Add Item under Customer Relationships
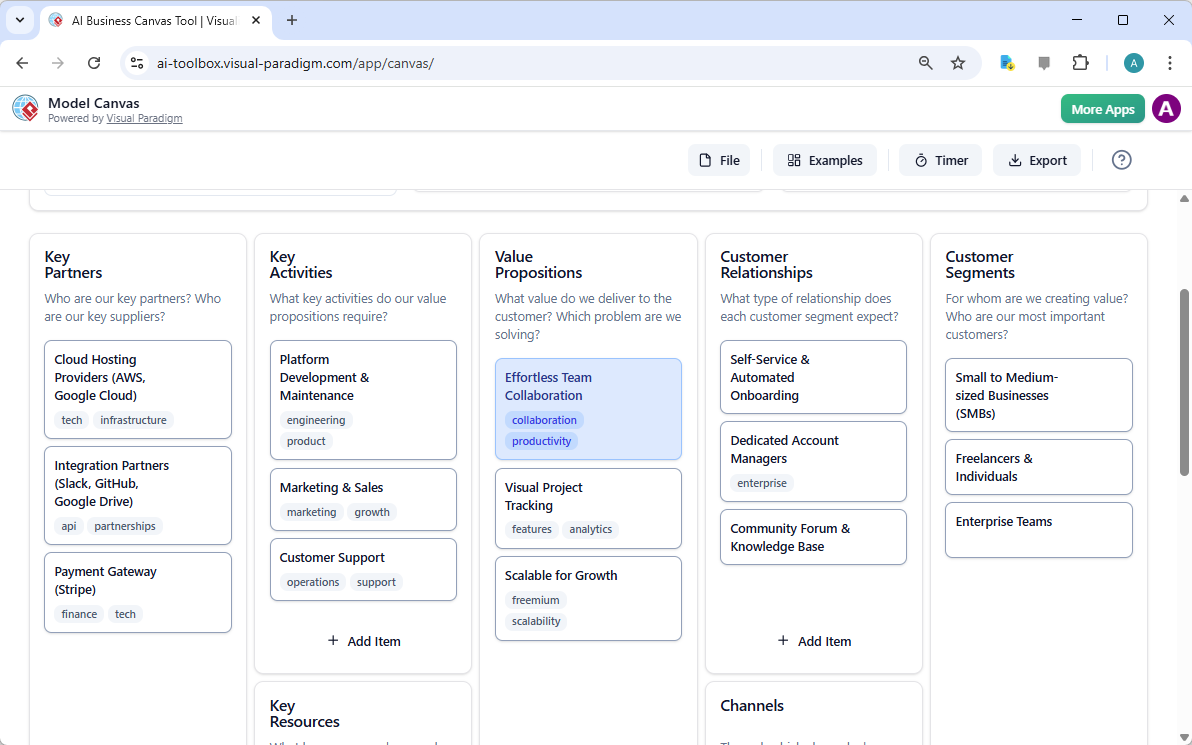 (x=814, y=641)
